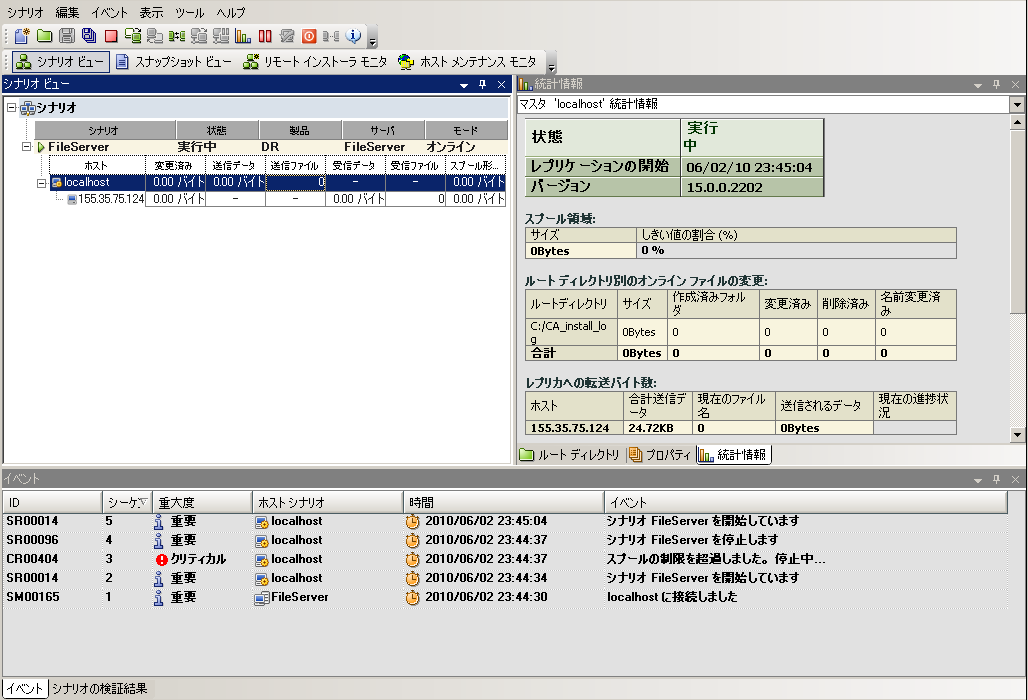Switch to シナリオの検証結果 tab
The image size is (1028, 700).
coord(100,689)
